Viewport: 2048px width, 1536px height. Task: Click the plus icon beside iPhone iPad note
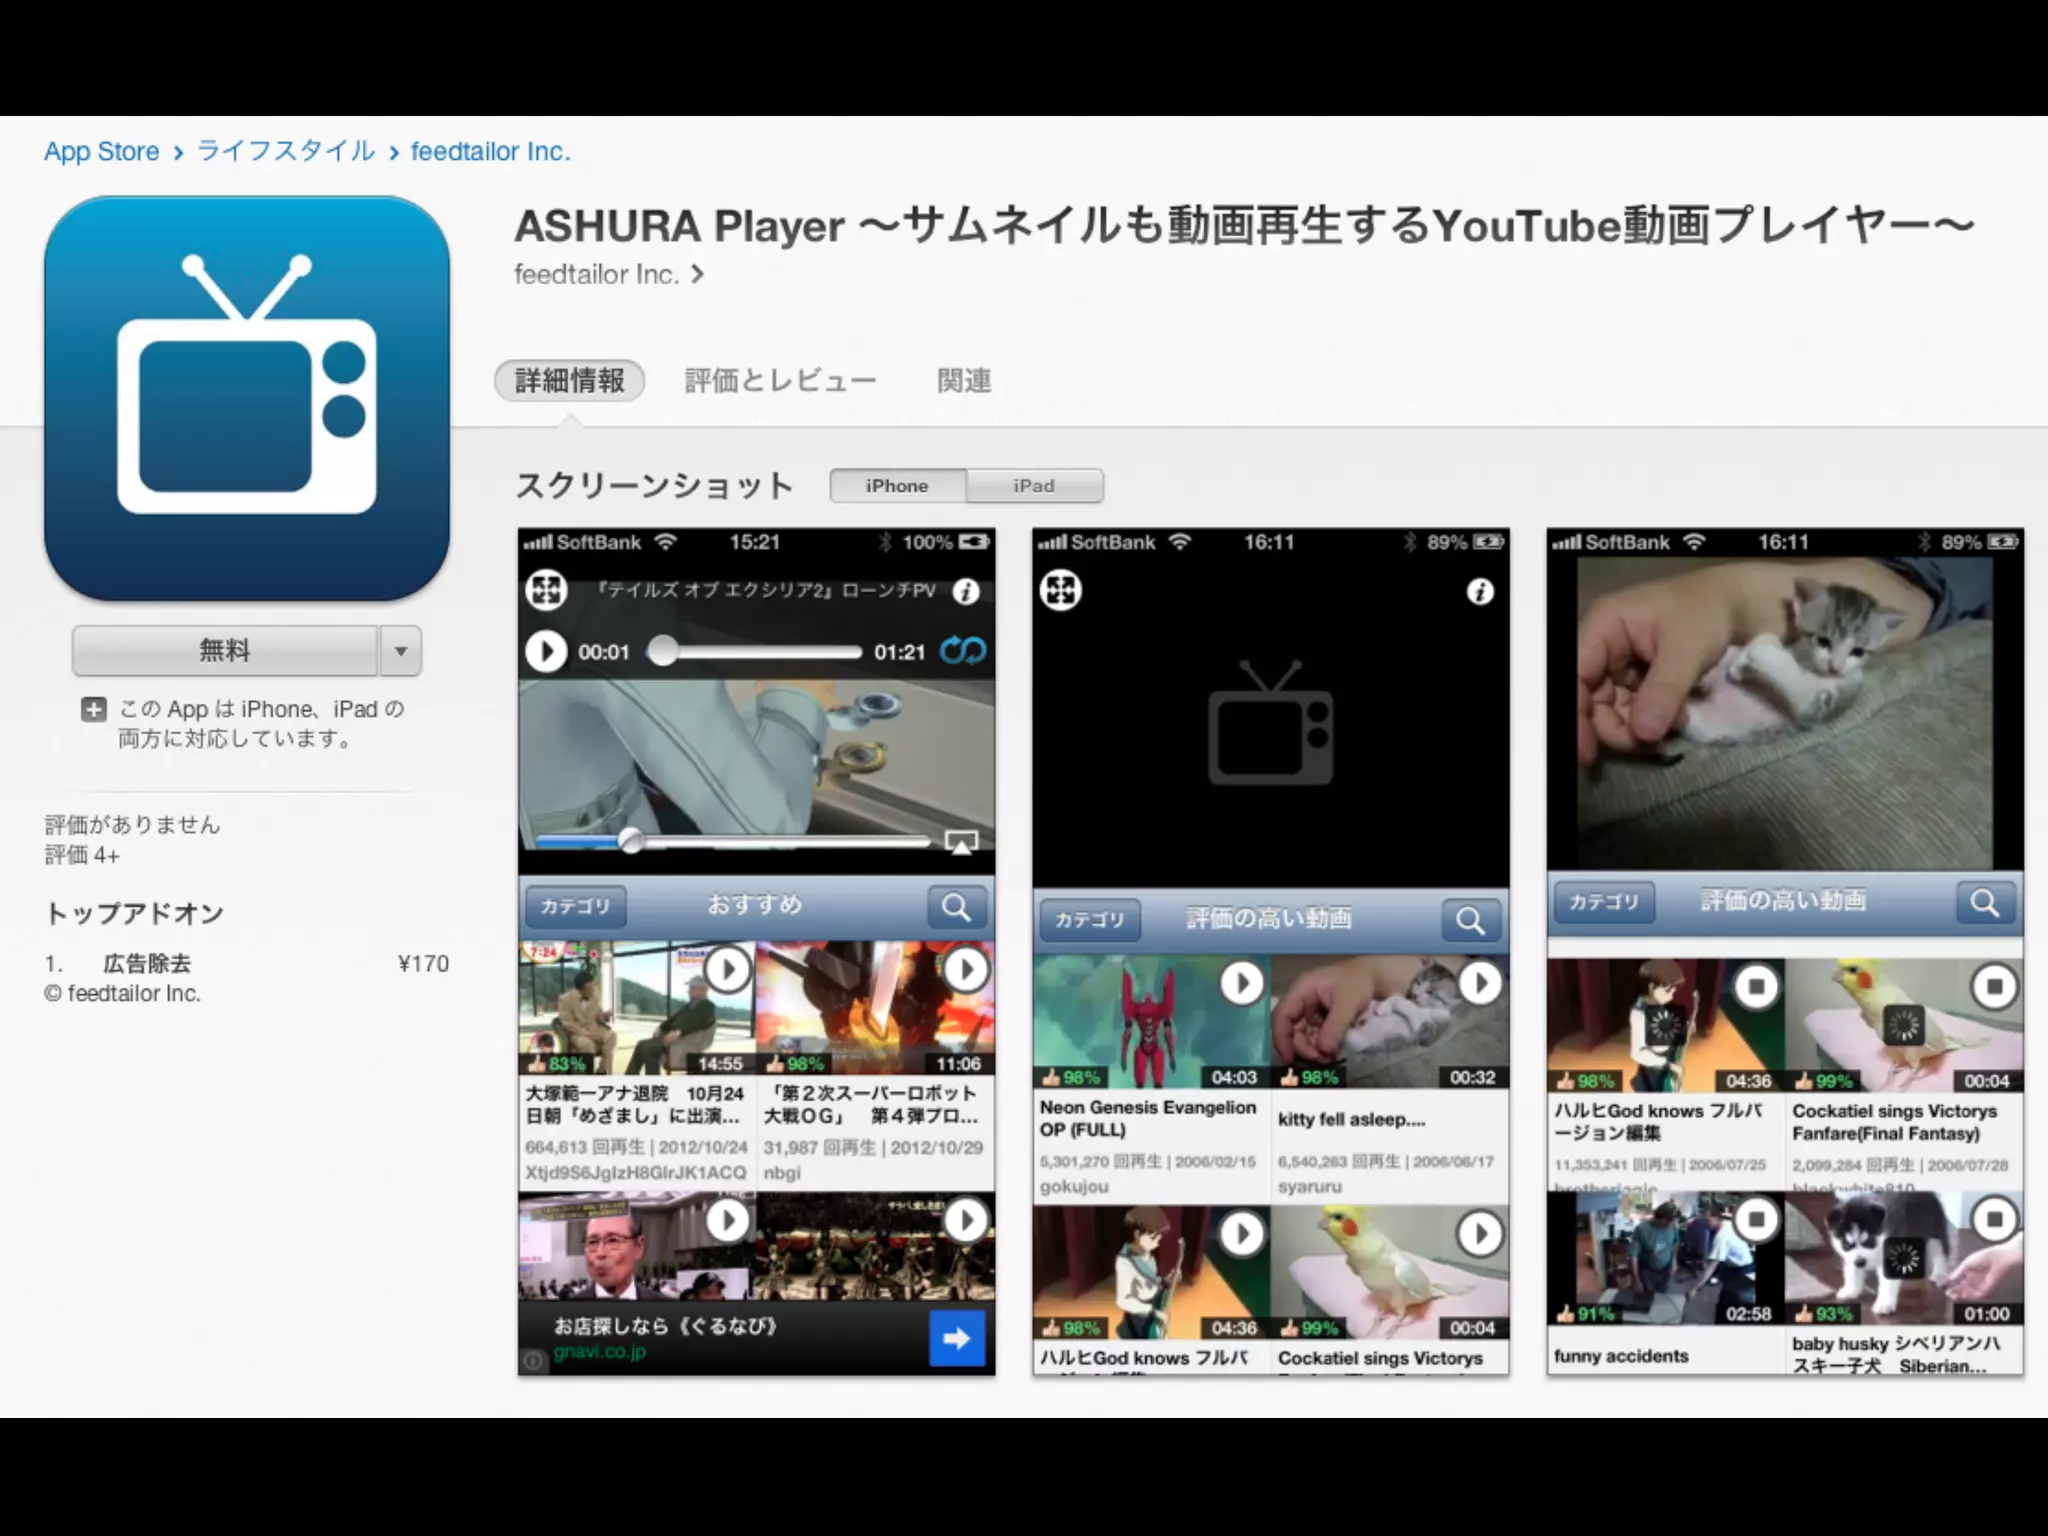click(x=93, y=709)
